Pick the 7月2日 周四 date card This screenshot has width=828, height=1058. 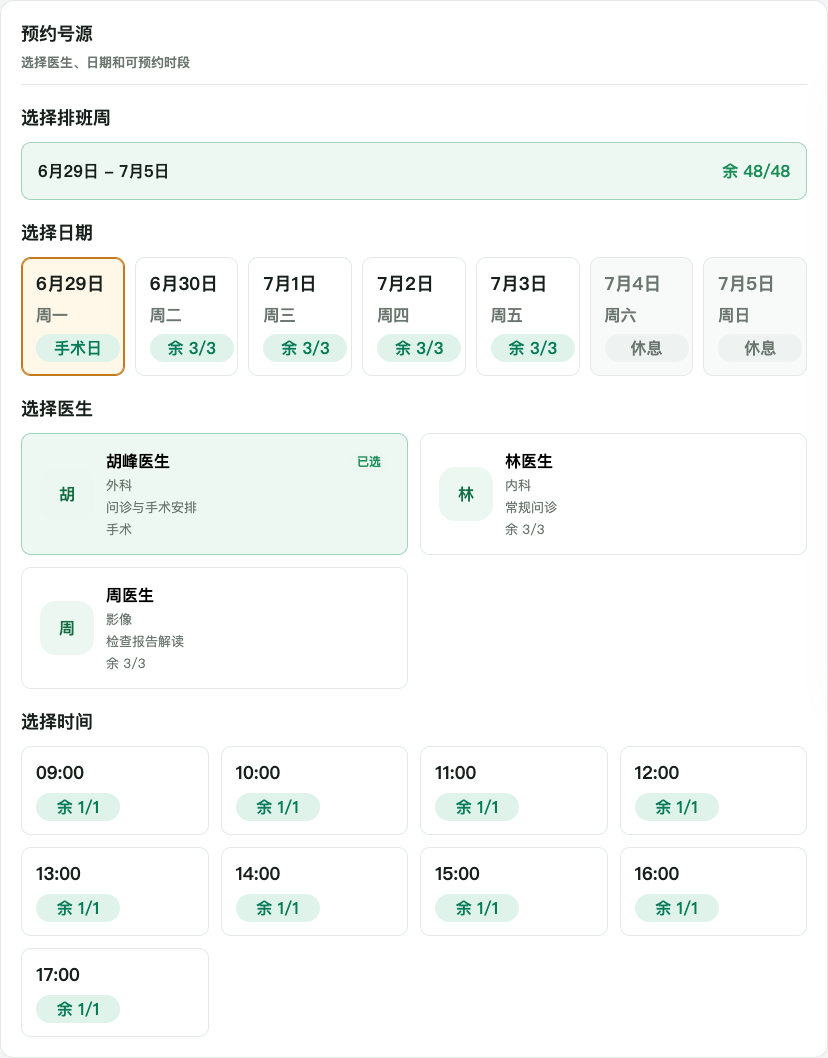tap(414, 316)
